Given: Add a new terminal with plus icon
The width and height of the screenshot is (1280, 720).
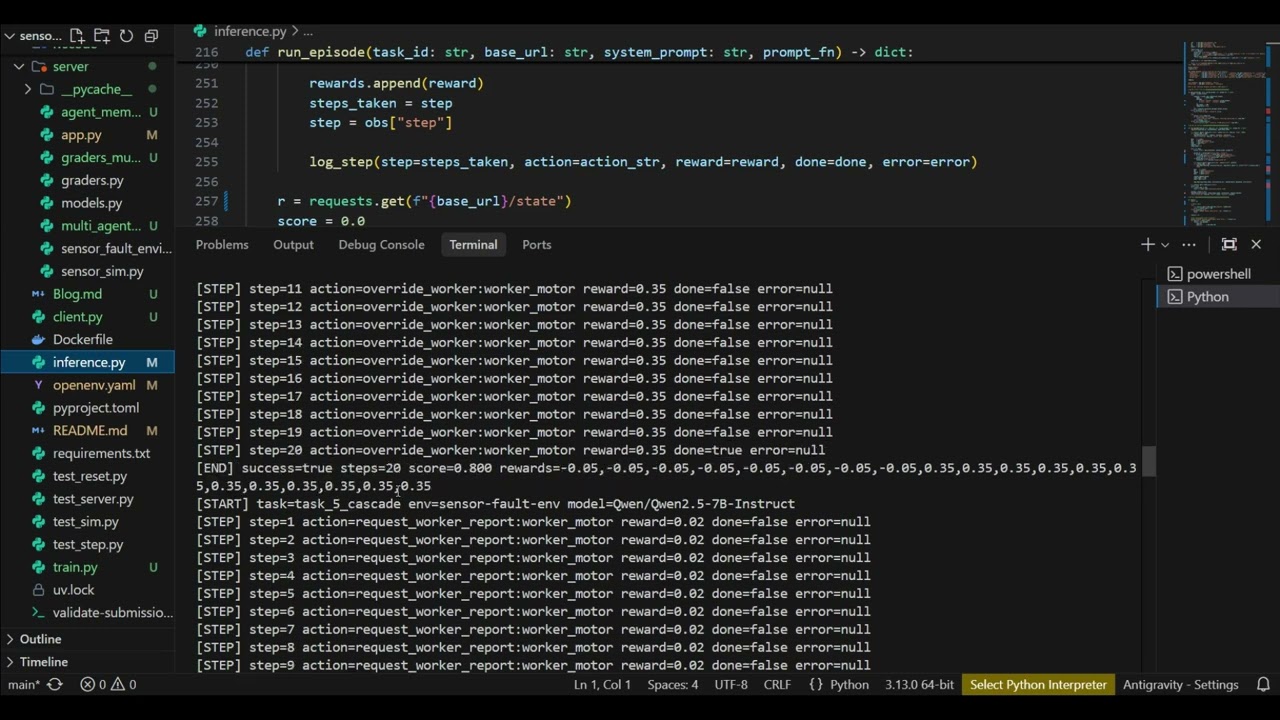Looking at the screenshot, I should pos(1147,244).
